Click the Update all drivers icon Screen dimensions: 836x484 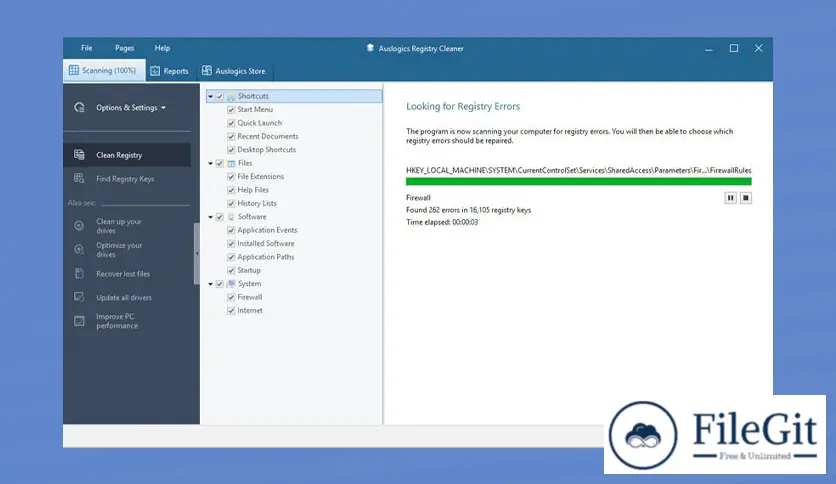[79, 297]
